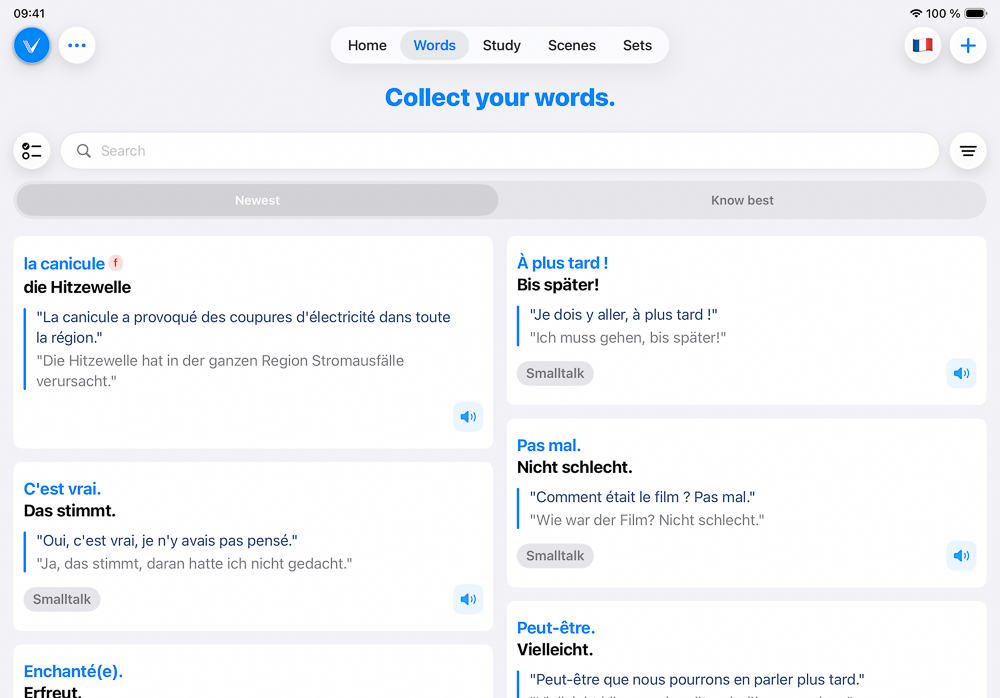The height and width of the screenshot is (698, 1000).
Task: Tap the blue V app logo icon
Action: [x=32, y=45]
